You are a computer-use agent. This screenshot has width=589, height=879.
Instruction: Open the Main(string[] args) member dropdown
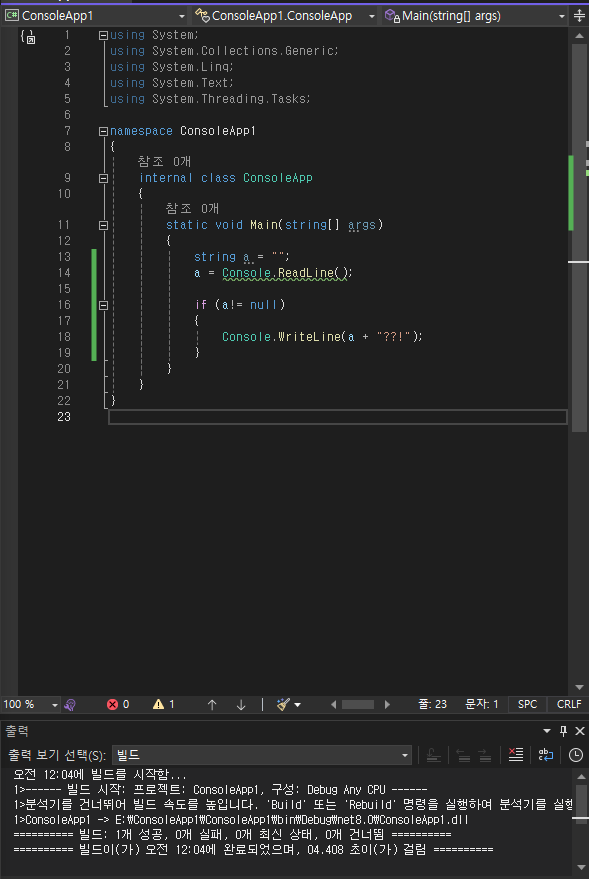tap(475, 16)
